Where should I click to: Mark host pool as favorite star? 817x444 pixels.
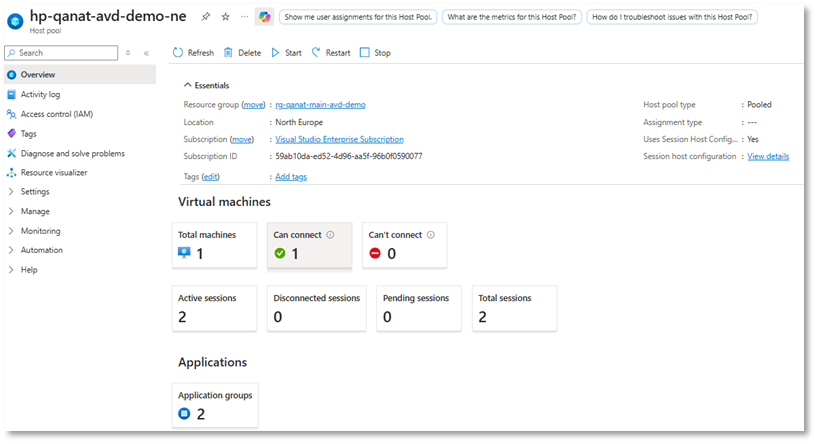225,17
